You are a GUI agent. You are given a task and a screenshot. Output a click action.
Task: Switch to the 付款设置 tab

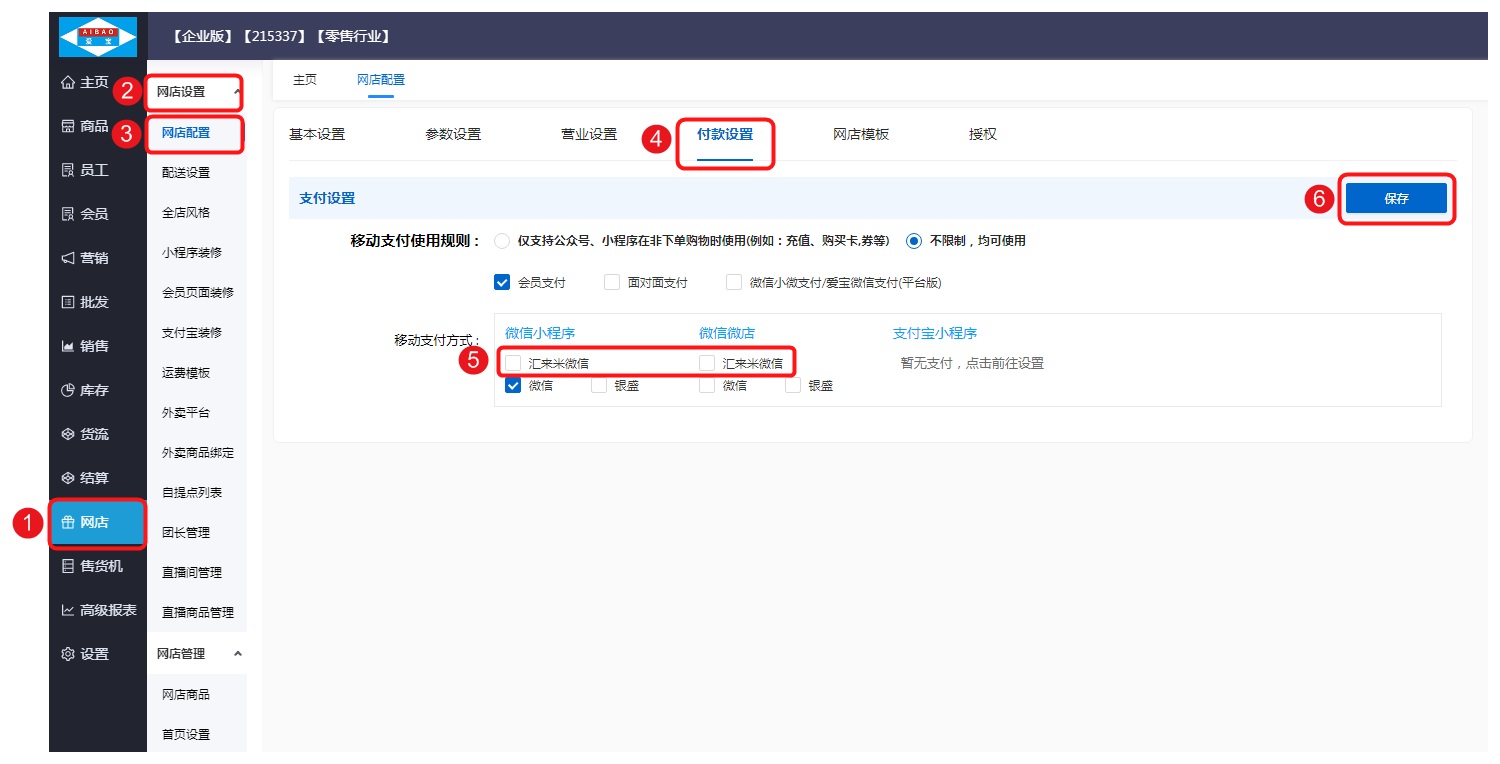pyautogui.click(x=725, y=134)
